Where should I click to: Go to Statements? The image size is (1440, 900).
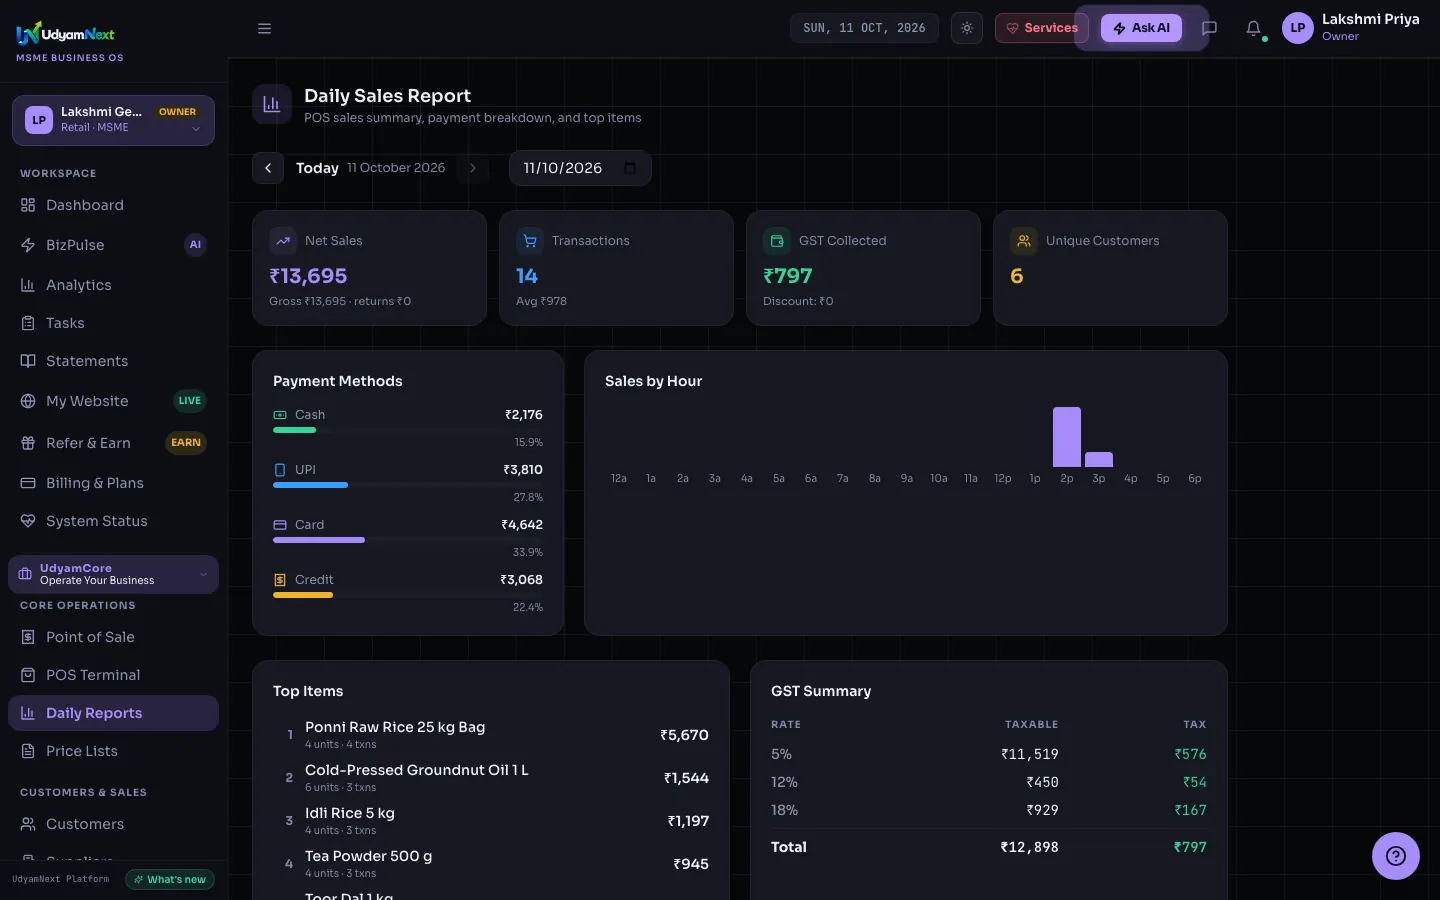click(x=113, y=361)
